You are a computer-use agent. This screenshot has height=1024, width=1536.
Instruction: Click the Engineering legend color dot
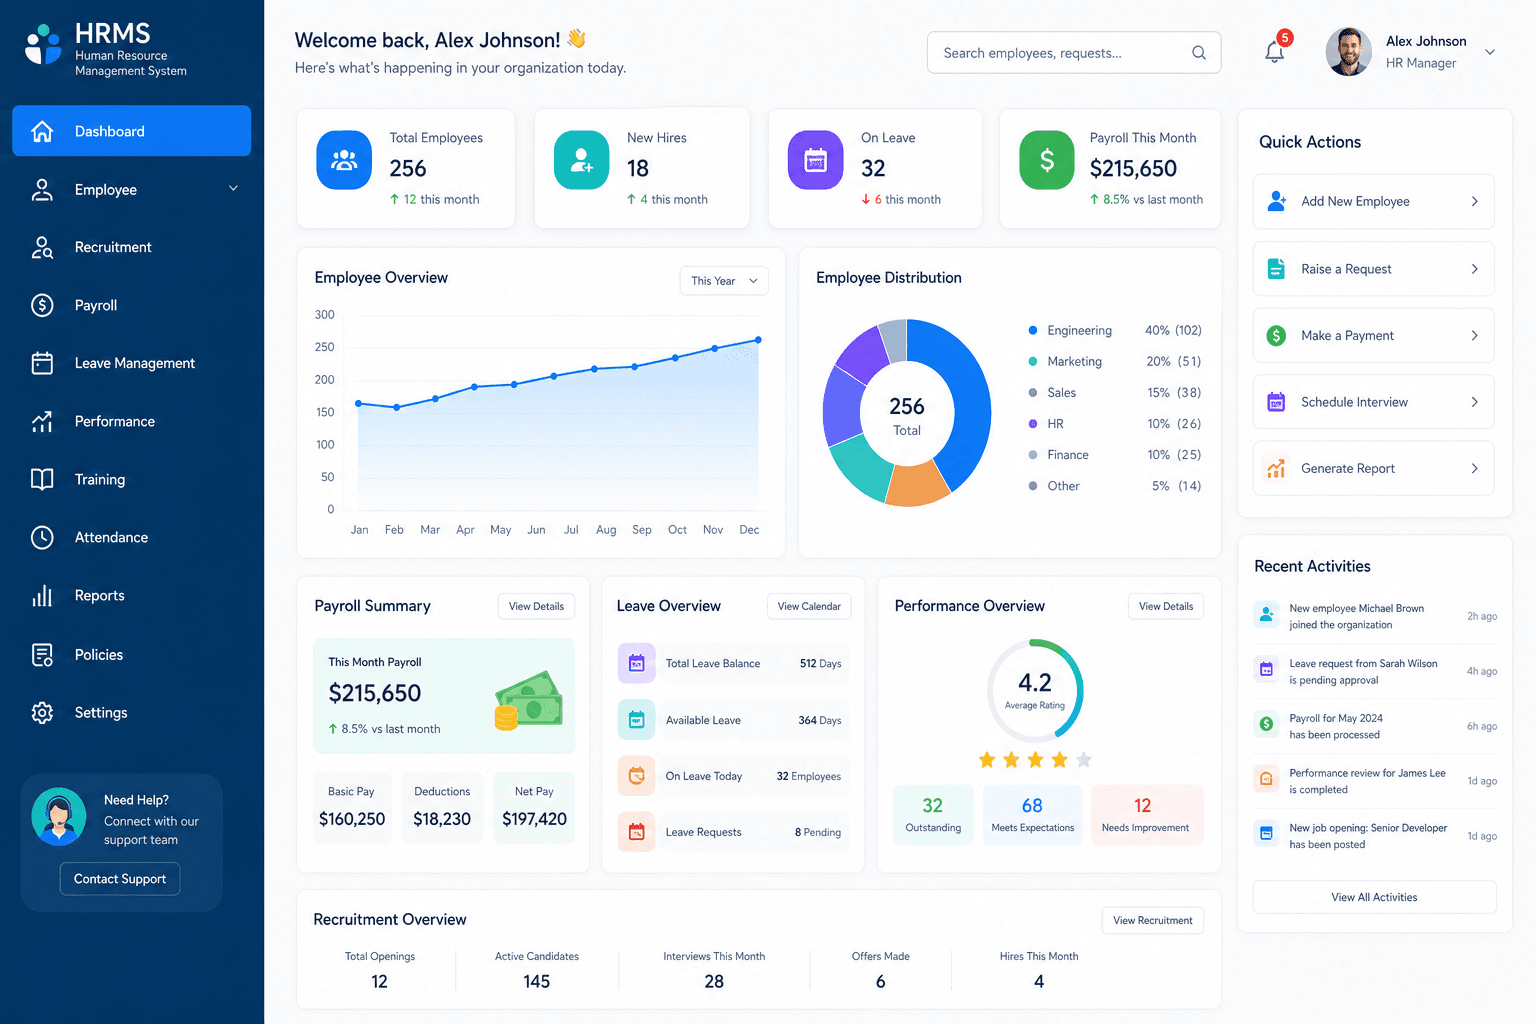tap(1033, 330)
